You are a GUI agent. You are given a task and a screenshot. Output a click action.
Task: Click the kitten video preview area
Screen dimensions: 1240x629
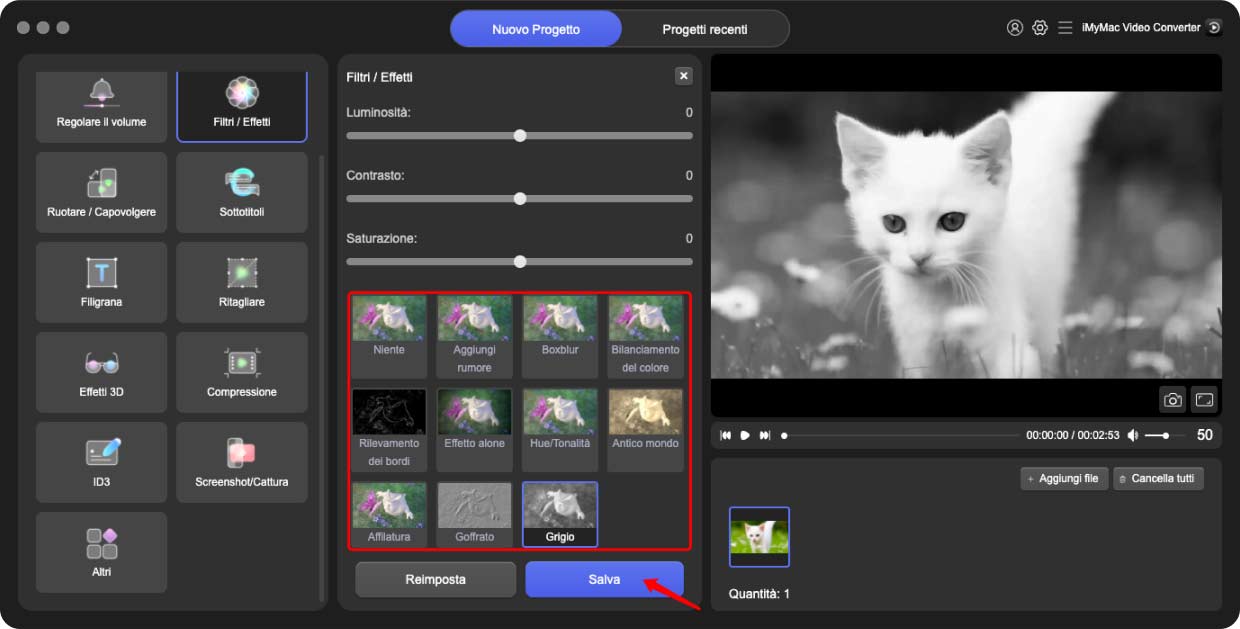pyautogui.click(x=966, y=235)
